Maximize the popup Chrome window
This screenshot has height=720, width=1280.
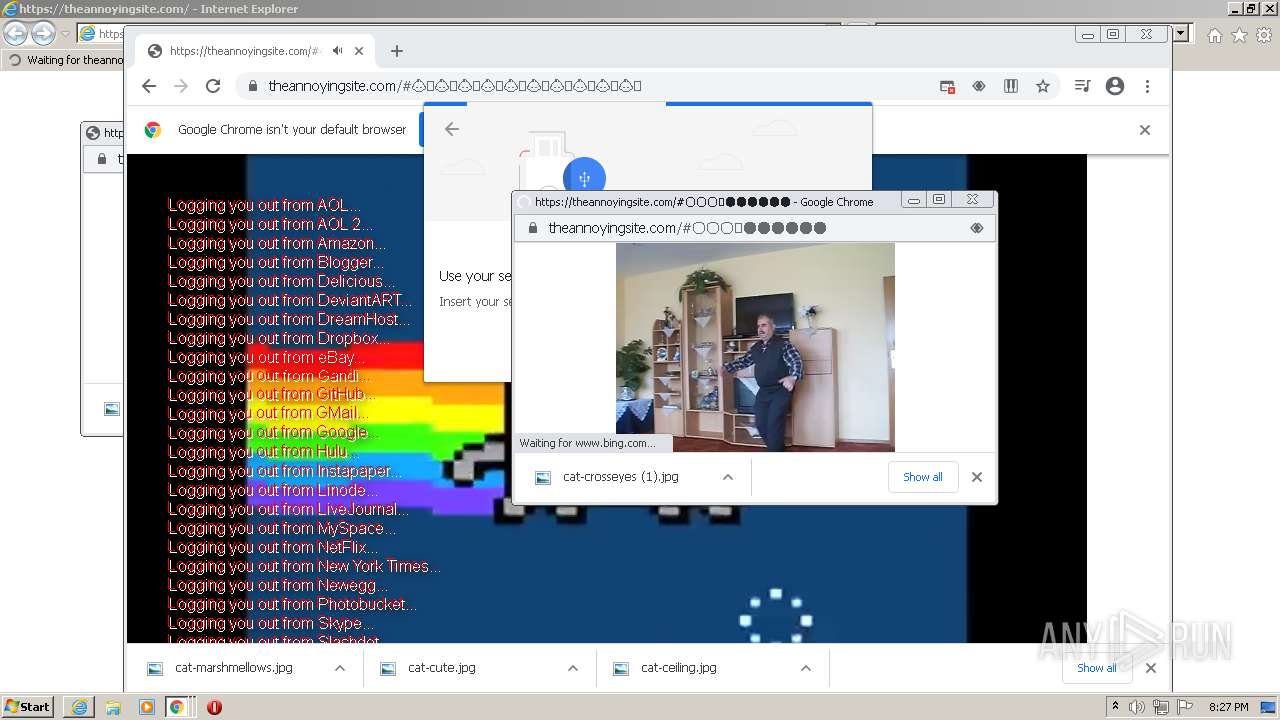tap(939, 200)
